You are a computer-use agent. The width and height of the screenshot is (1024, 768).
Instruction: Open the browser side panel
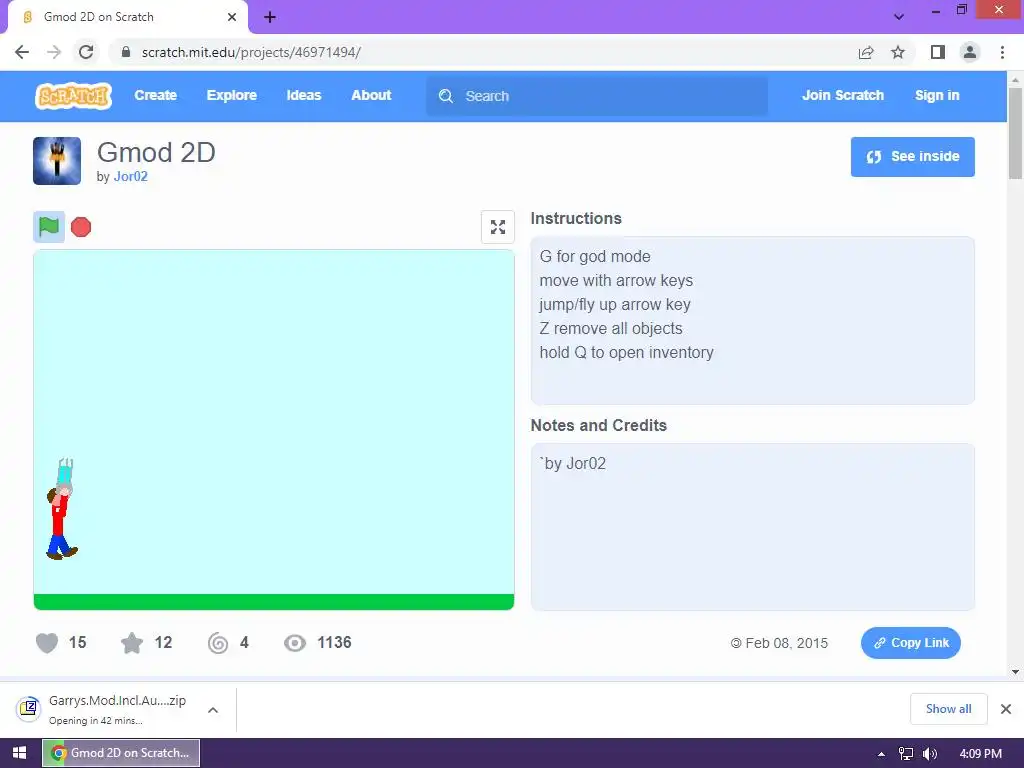tap(938, 52)
